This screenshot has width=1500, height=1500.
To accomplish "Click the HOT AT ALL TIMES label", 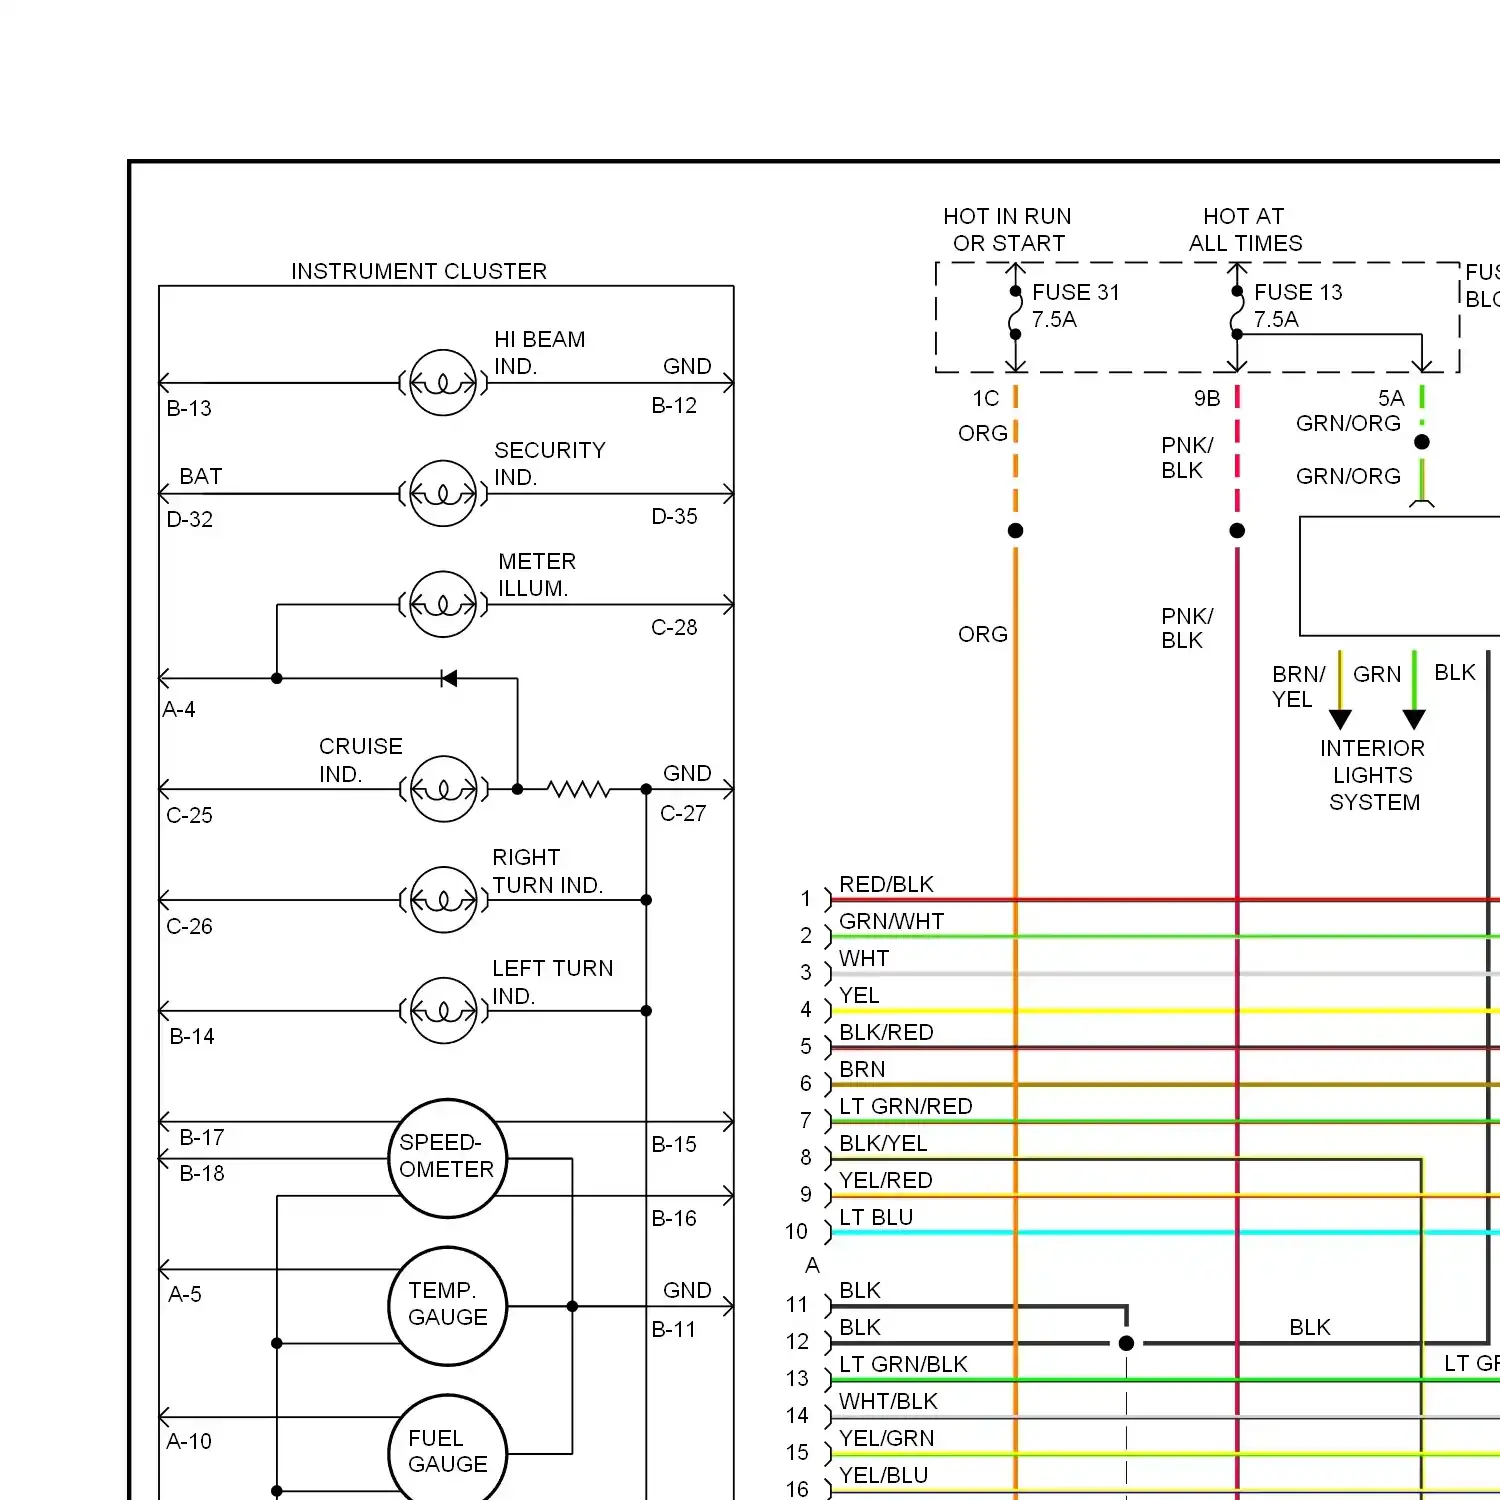I will click(1245, 230).
